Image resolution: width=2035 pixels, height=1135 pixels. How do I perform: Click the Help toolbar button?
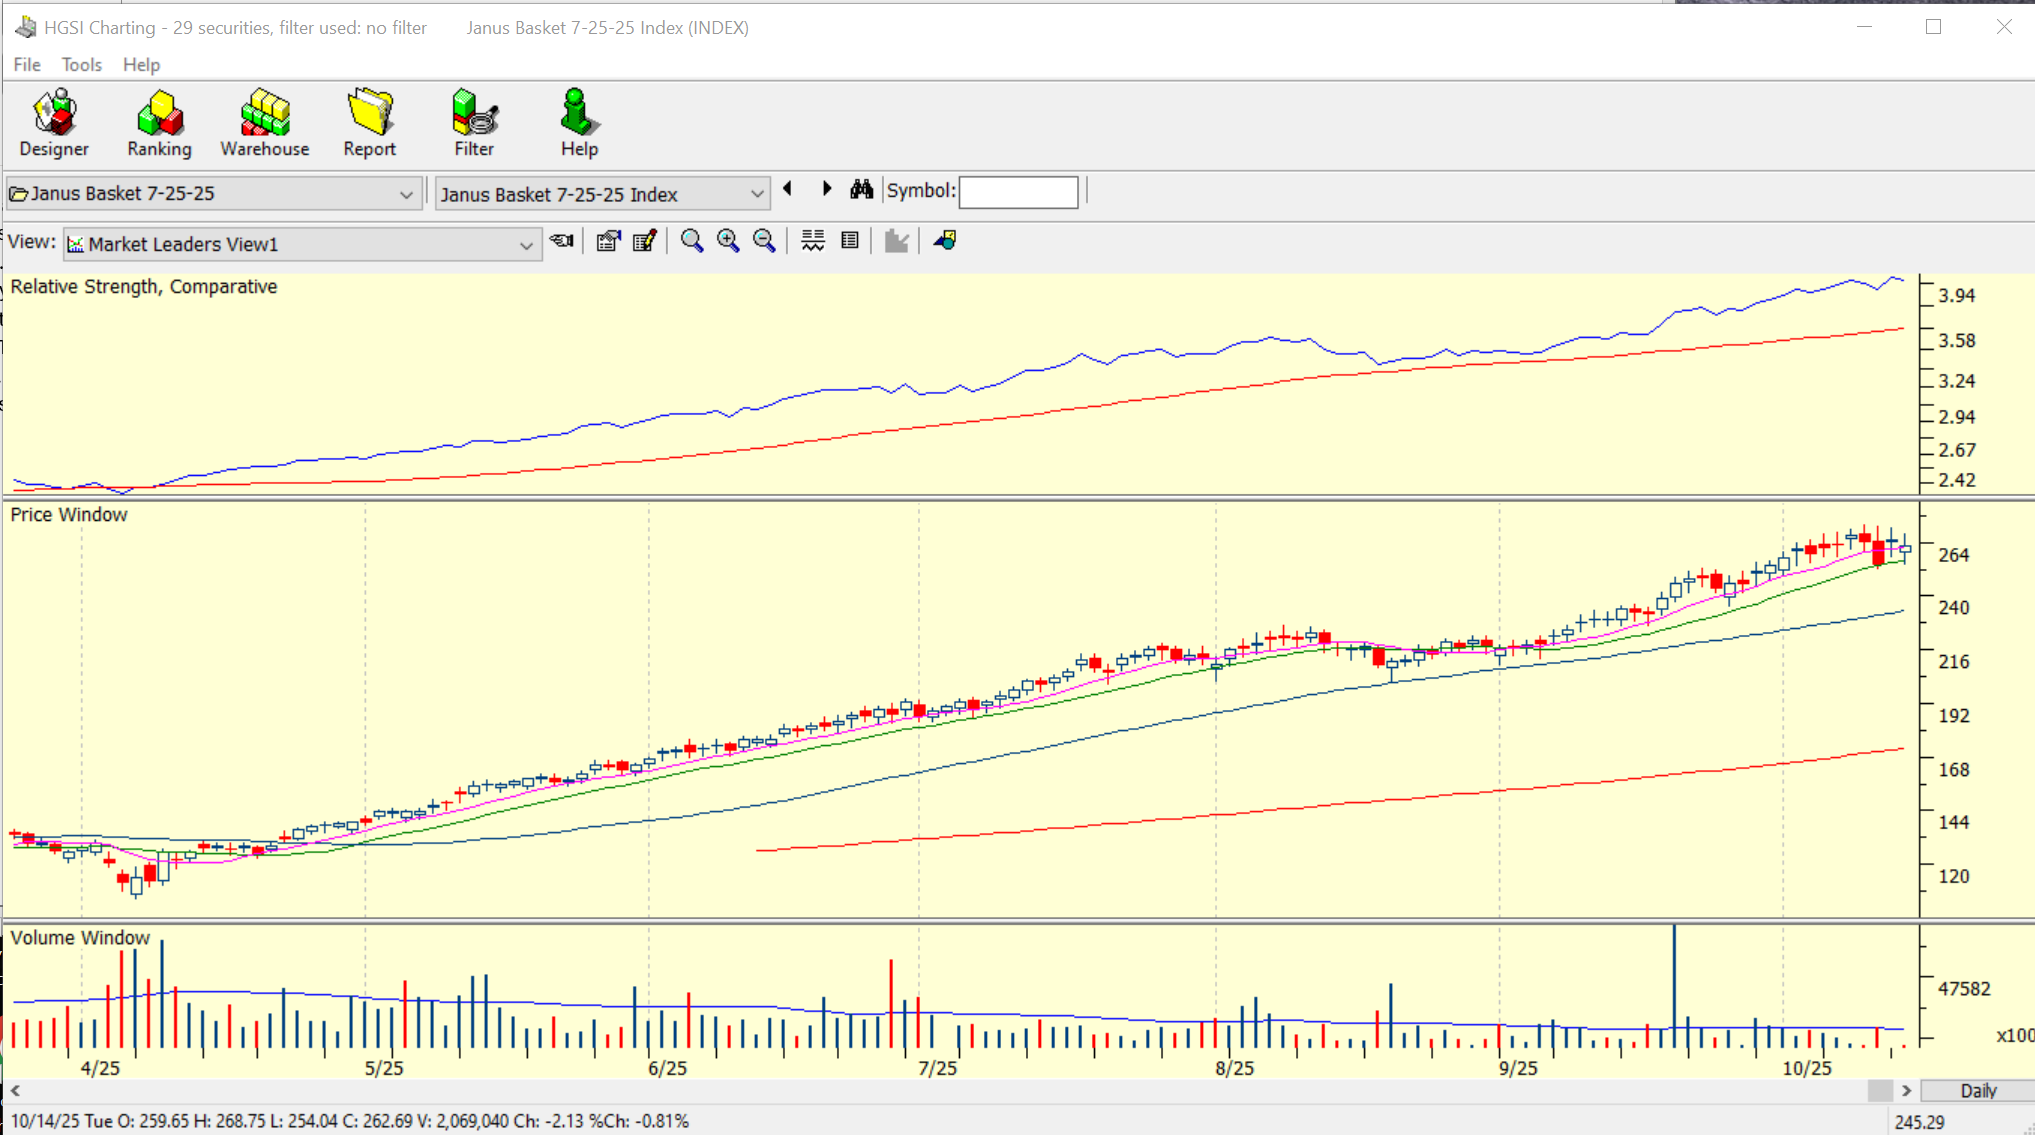pyautogui.click(x=578, y=123)
